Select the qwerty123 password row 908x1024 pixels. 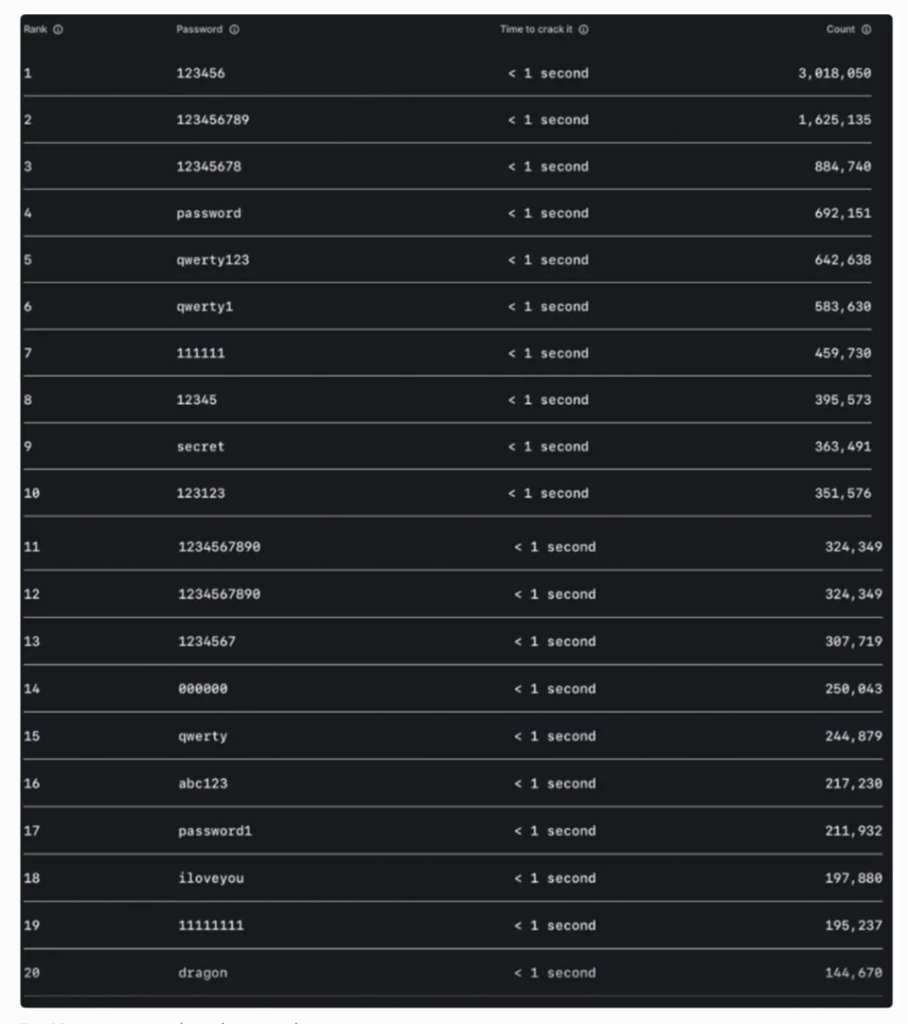point(213,260)
